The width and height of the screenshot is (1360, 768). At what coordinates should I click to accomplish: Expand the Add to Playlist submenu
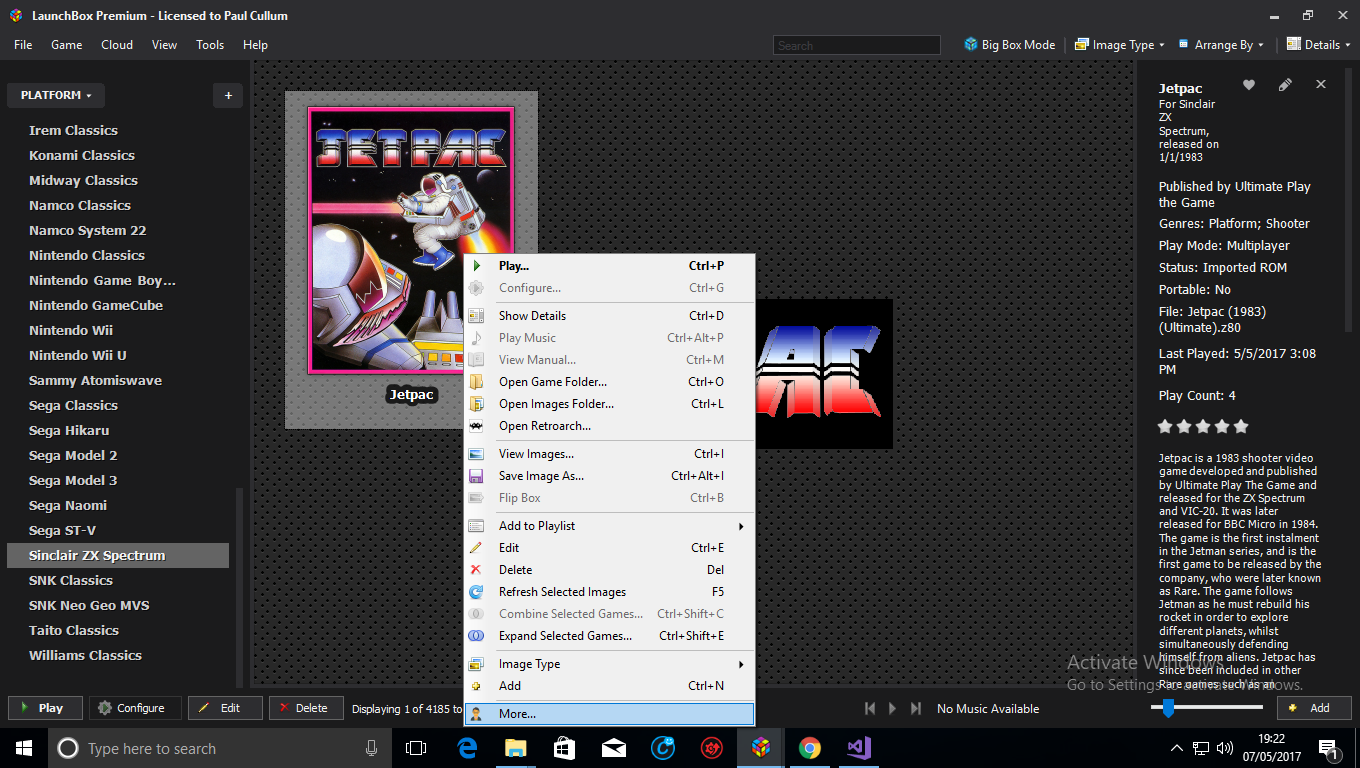coord(610,526)
